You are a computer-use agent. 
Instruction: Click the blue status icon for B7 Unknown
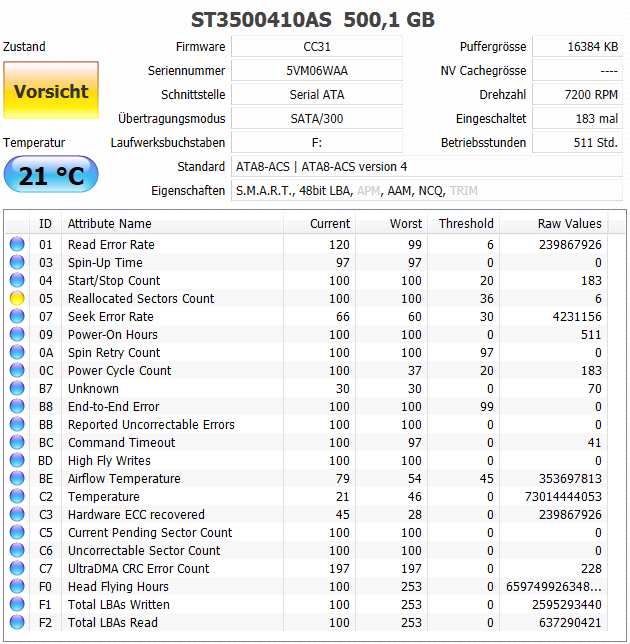(17, 389)
